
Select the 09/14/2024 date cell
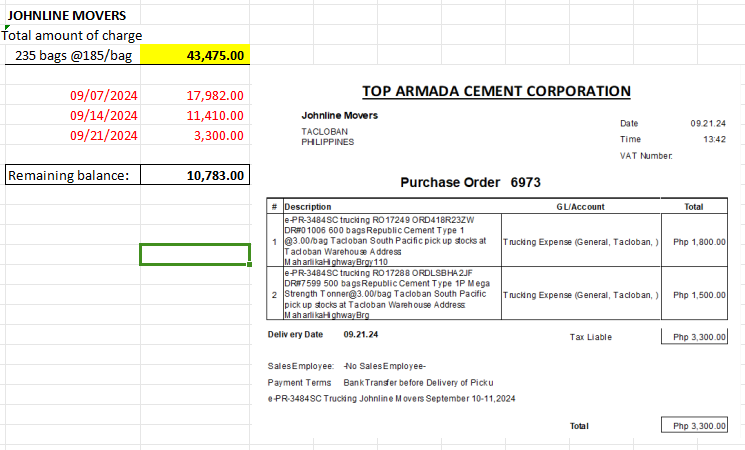103,116
